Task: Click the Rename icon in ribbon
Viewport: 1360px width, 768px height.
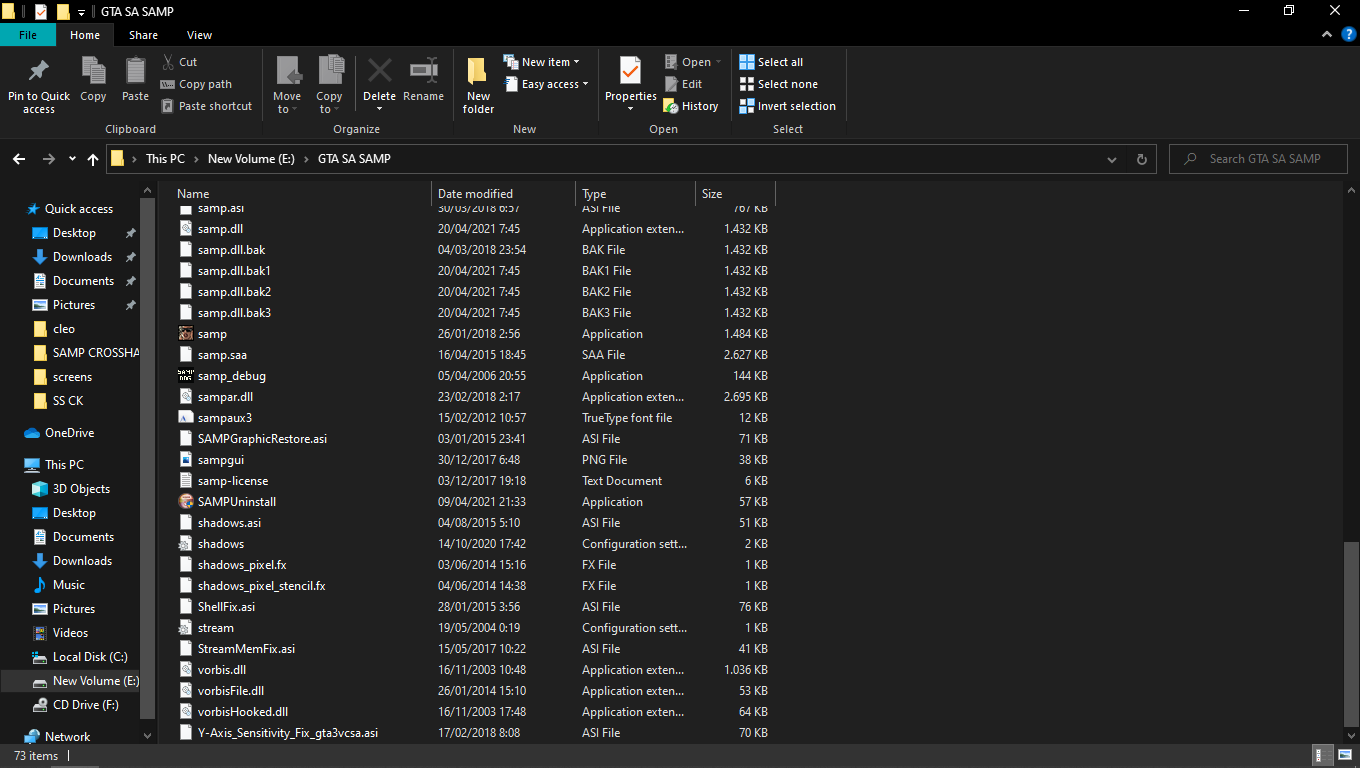Action: coord(424,71)
